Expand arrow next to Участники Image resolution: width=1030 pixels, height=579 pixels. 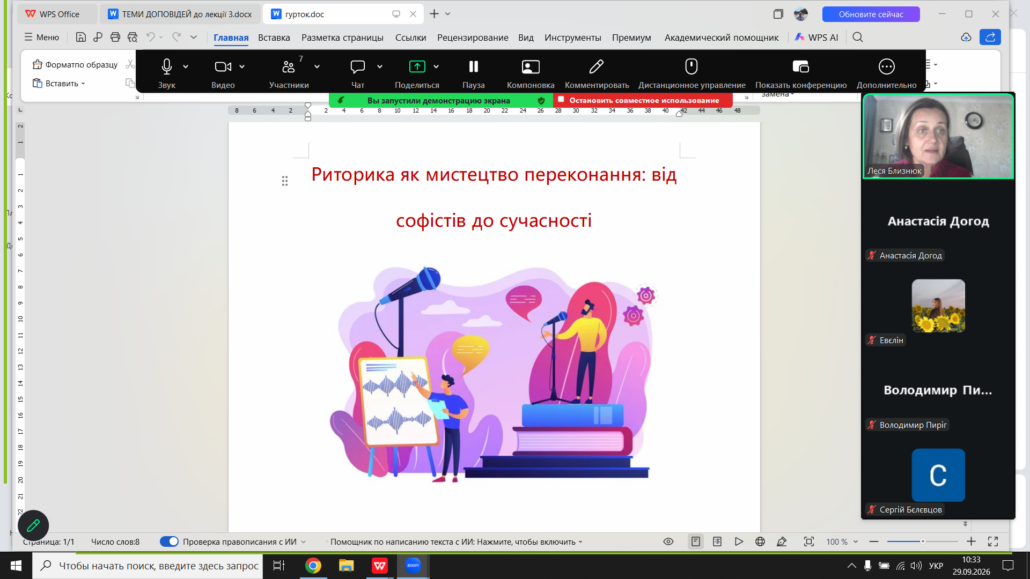(x=317, y=66)
